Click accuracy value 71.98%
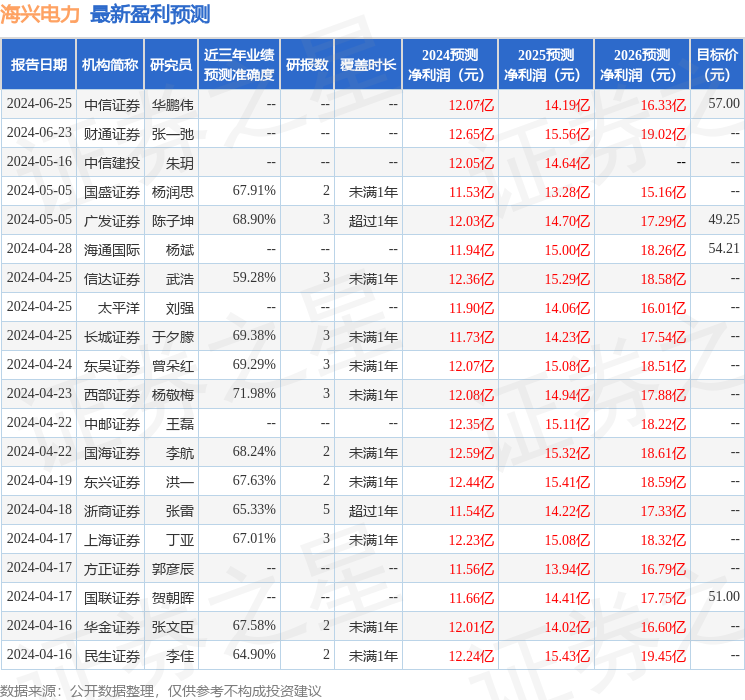The width and height of the screenshot is (745, 700). tap(254, 393)
